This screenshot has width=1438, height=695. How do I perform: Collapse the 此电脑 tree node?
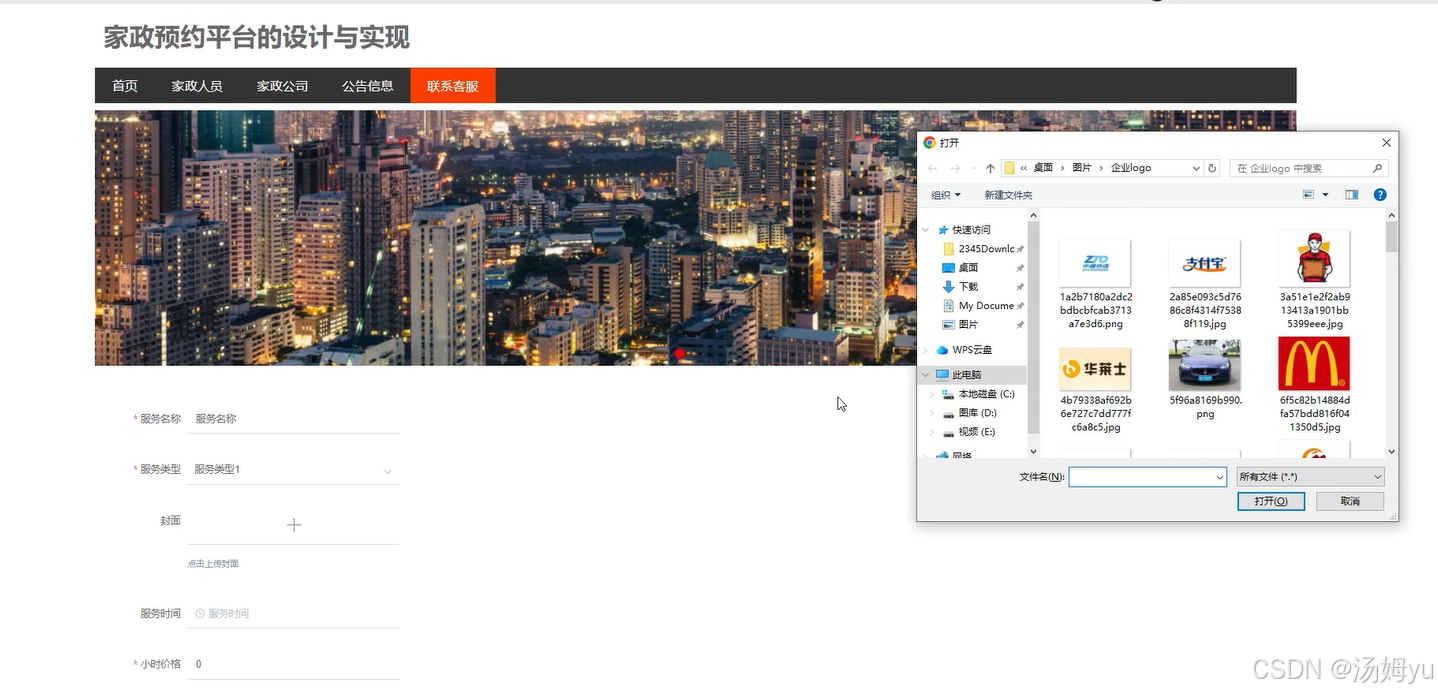pyautogui.click(x=926, y=375)
